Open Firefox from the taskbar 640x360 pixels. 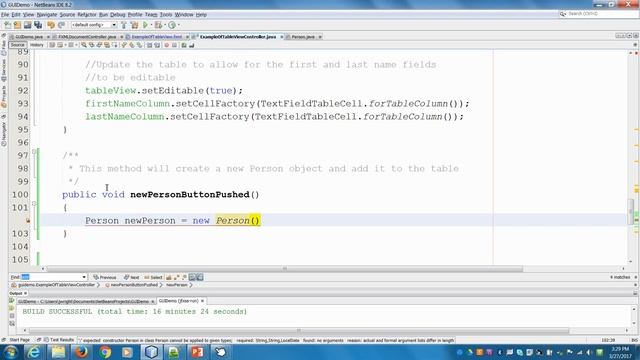point(81,351)
